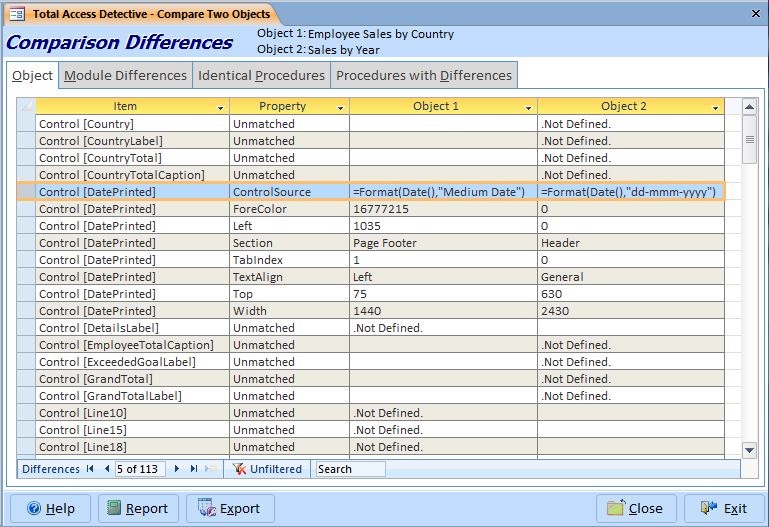Click the 'Header' value cell

point(631,243)
